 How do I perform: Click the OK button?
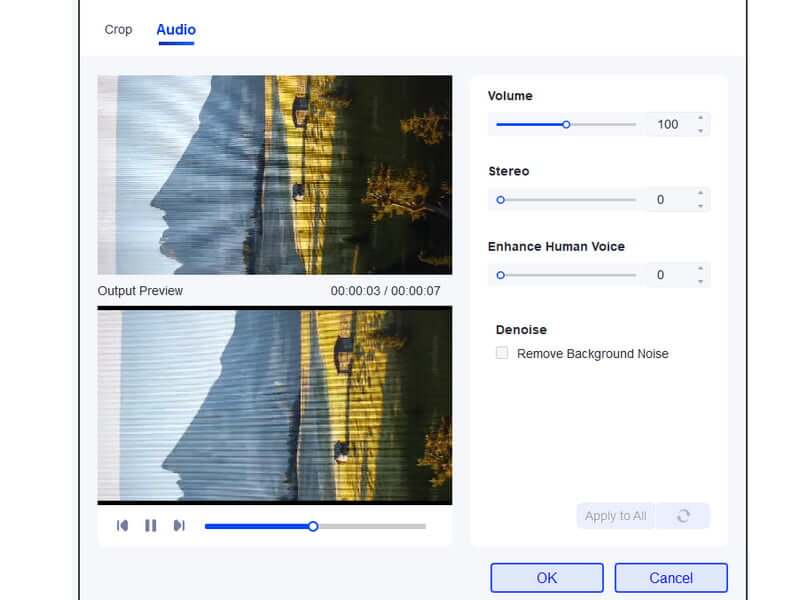[x=546, y=578]
